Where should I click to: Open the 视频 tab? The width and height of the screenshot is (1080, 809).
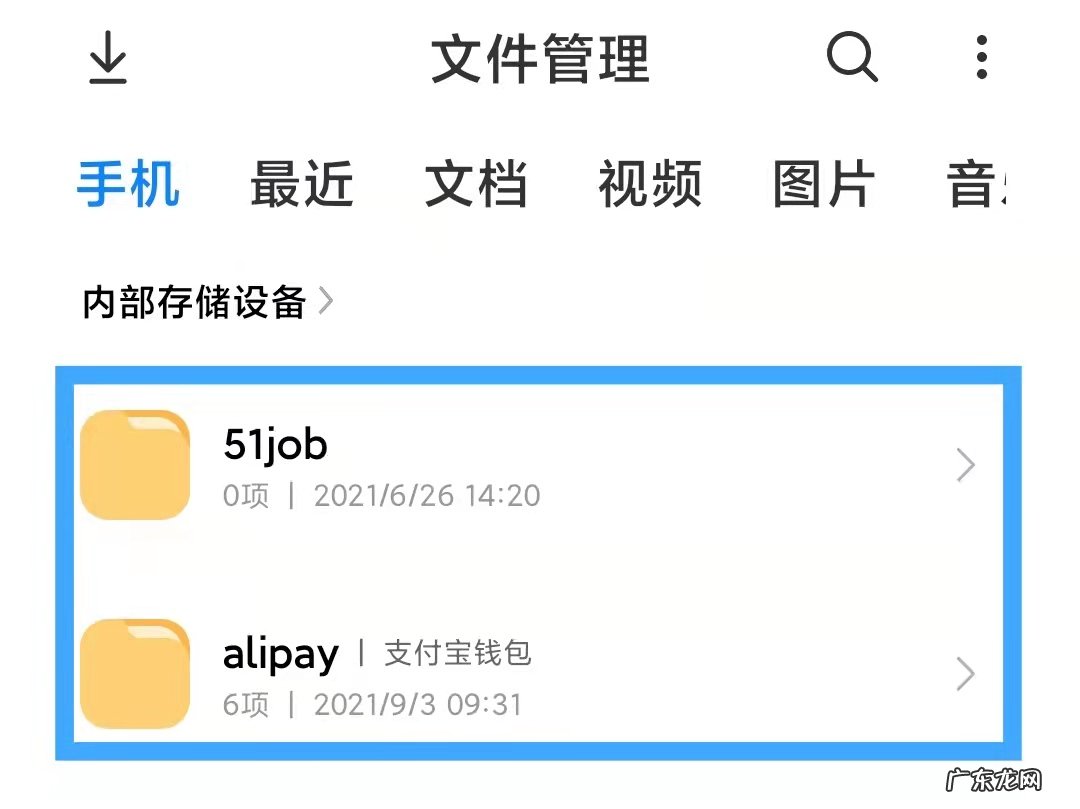tap(651, 183)
